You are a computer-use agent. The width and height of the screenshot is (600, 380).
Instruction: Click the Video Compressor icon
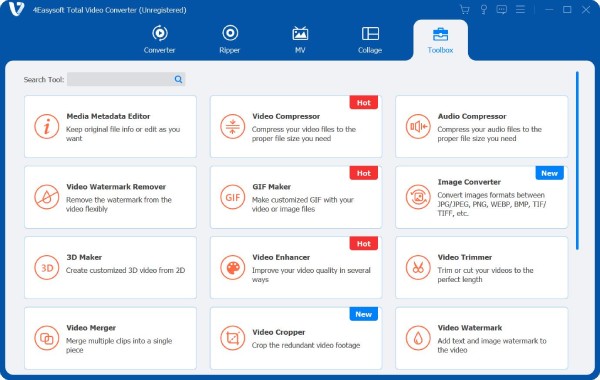(x=233, y=126)
